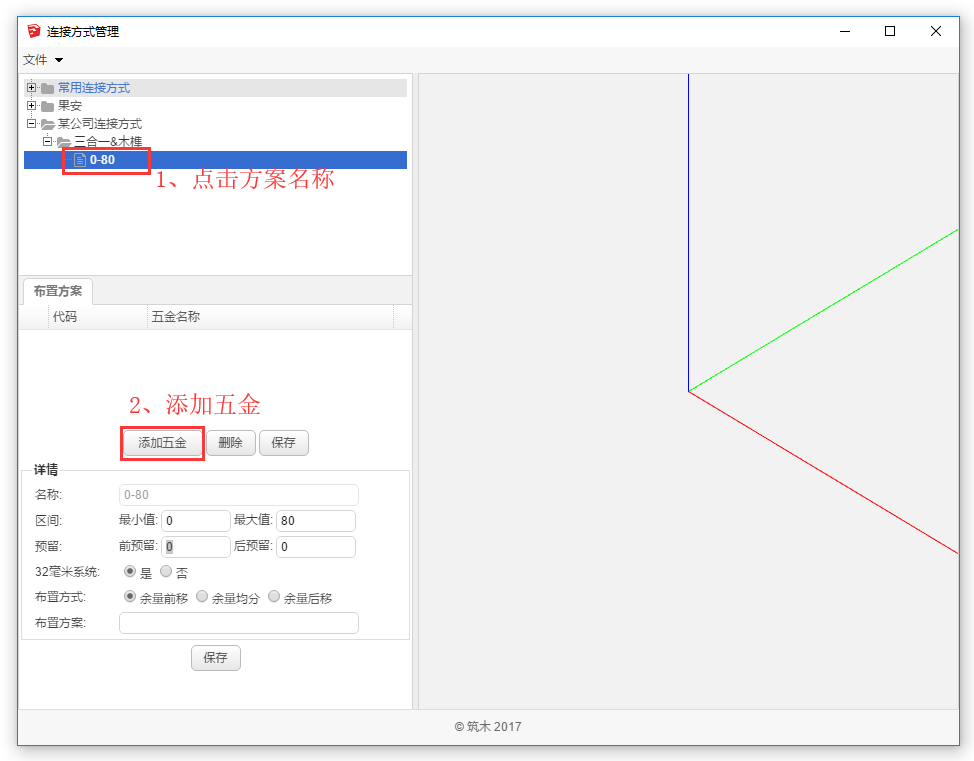Open the 文件 menu

43,60
